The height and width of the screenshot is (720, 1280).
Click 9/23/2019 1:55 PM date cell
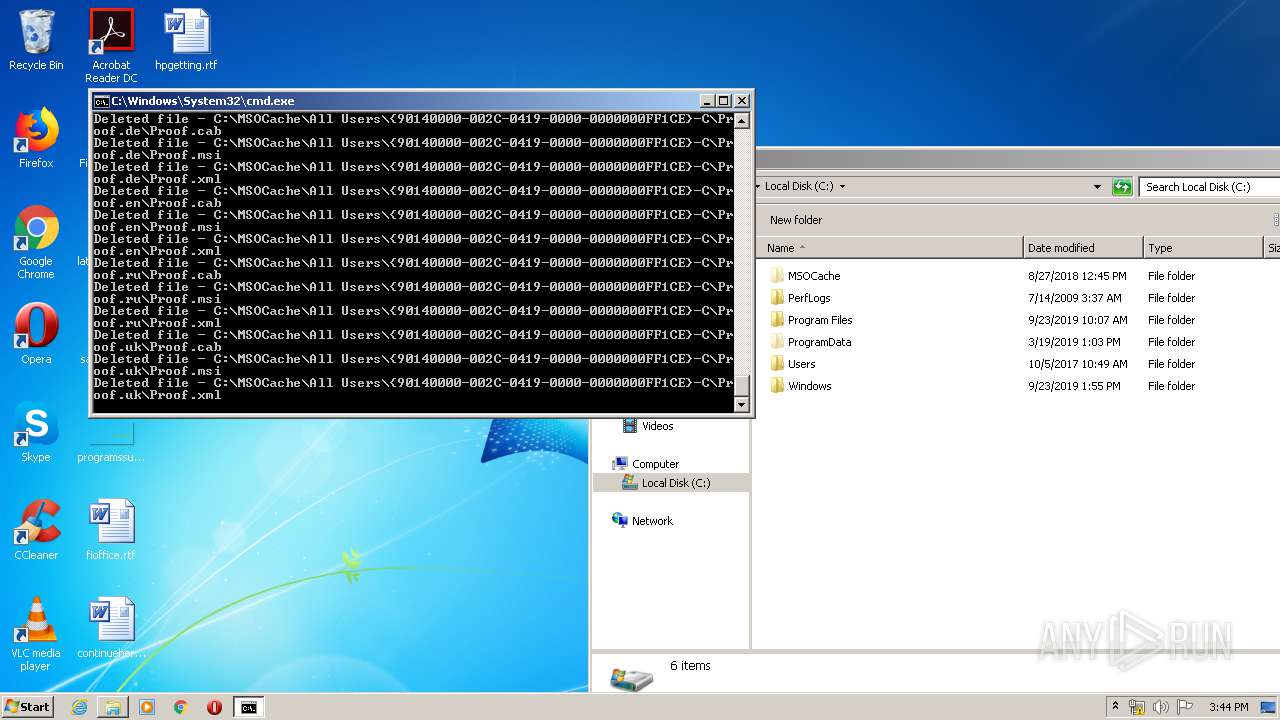point(1074,386)
